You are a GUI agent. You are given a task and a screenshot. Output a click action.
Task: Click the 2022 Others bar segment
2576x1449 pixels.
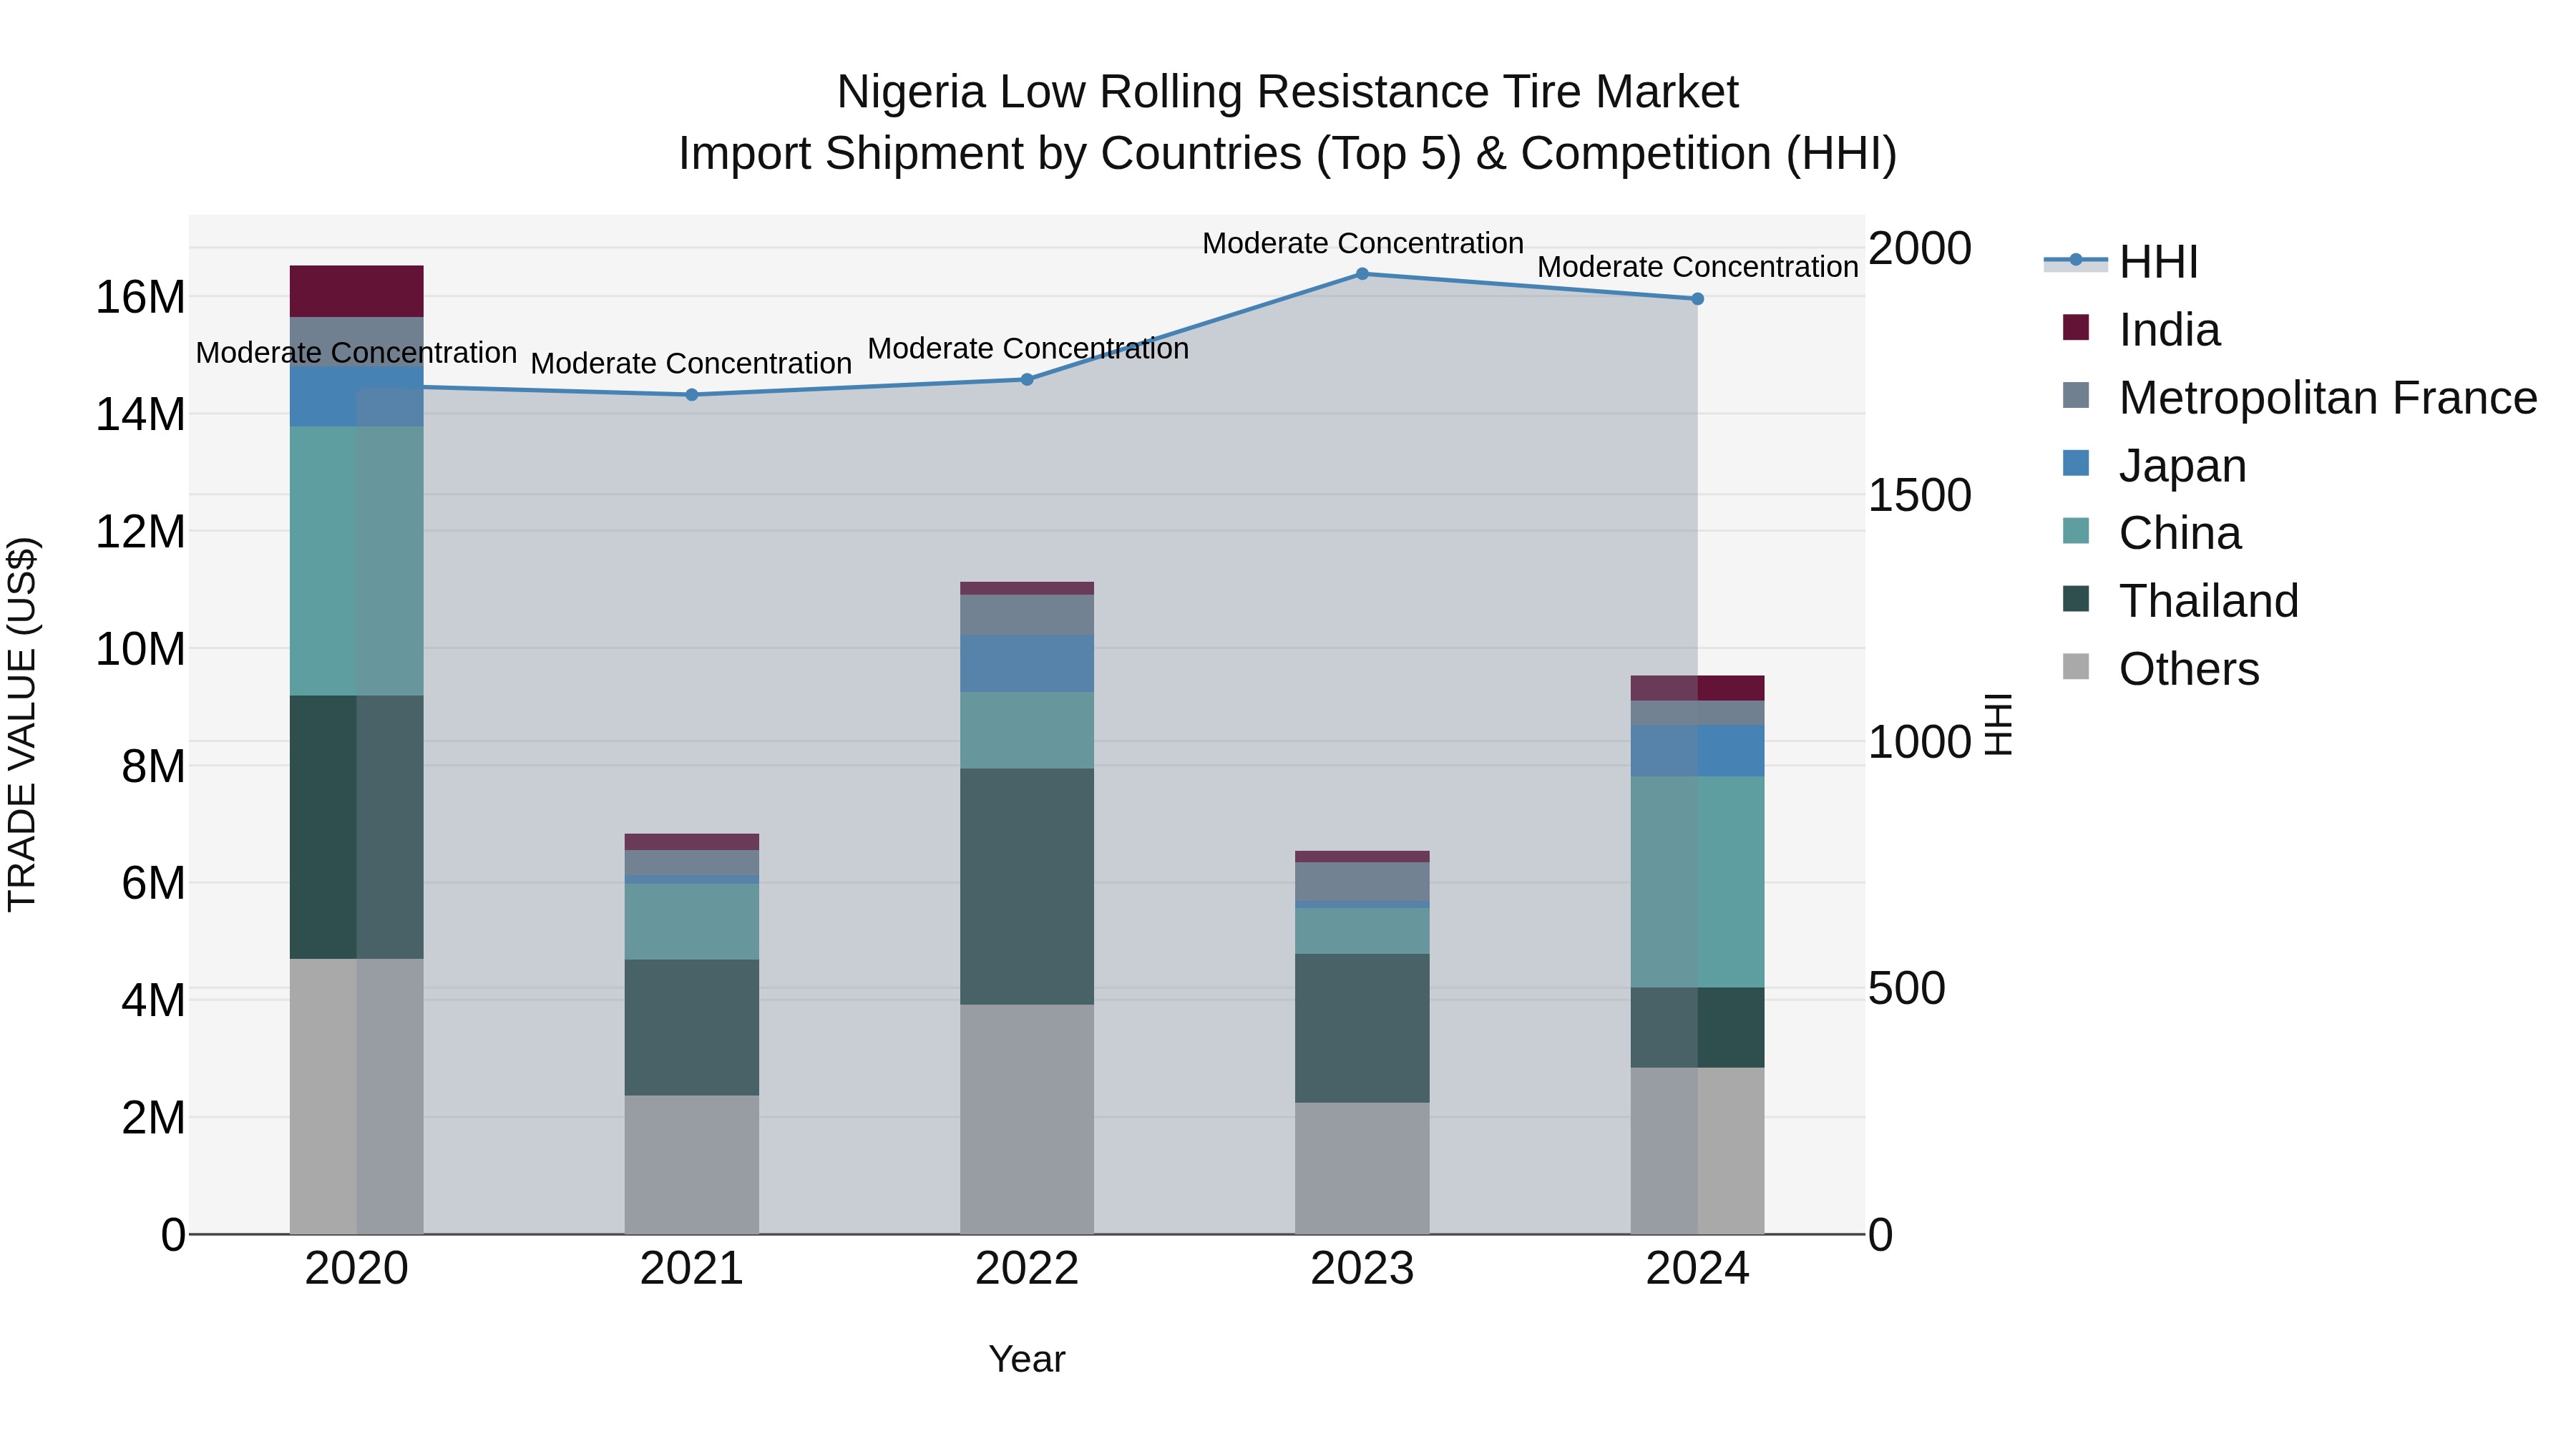click(1027, 1119)
